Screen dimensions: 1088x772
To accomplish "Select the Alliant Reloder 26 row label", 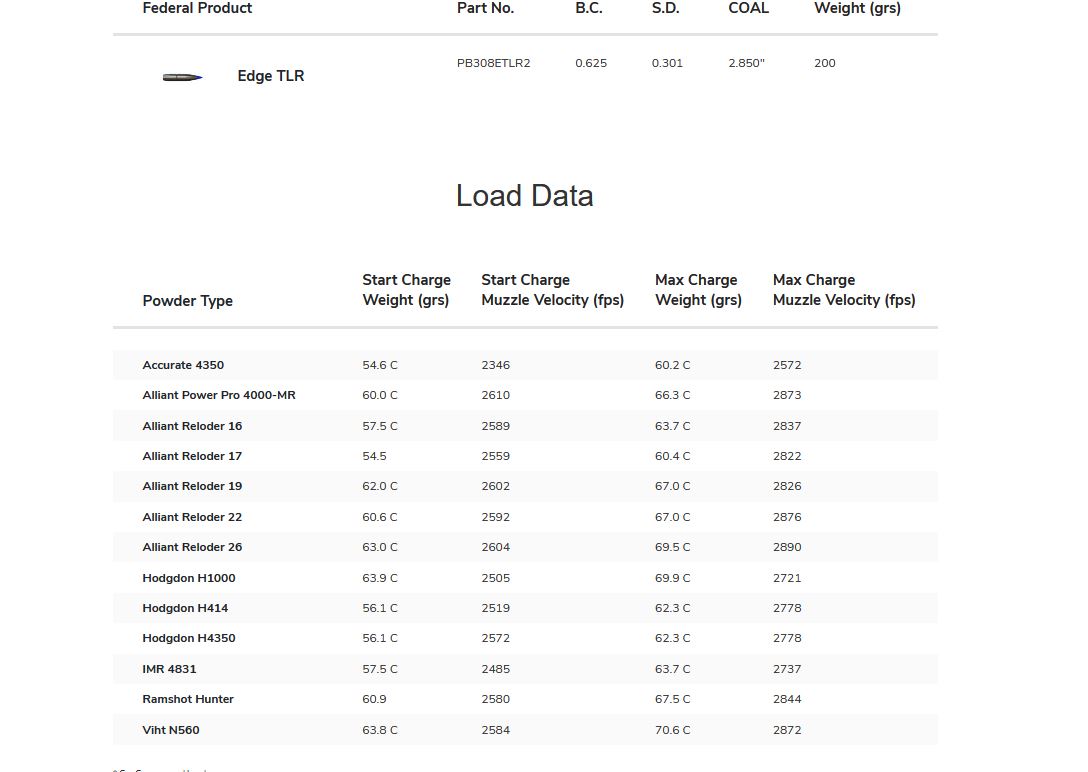I will point(192,547).
